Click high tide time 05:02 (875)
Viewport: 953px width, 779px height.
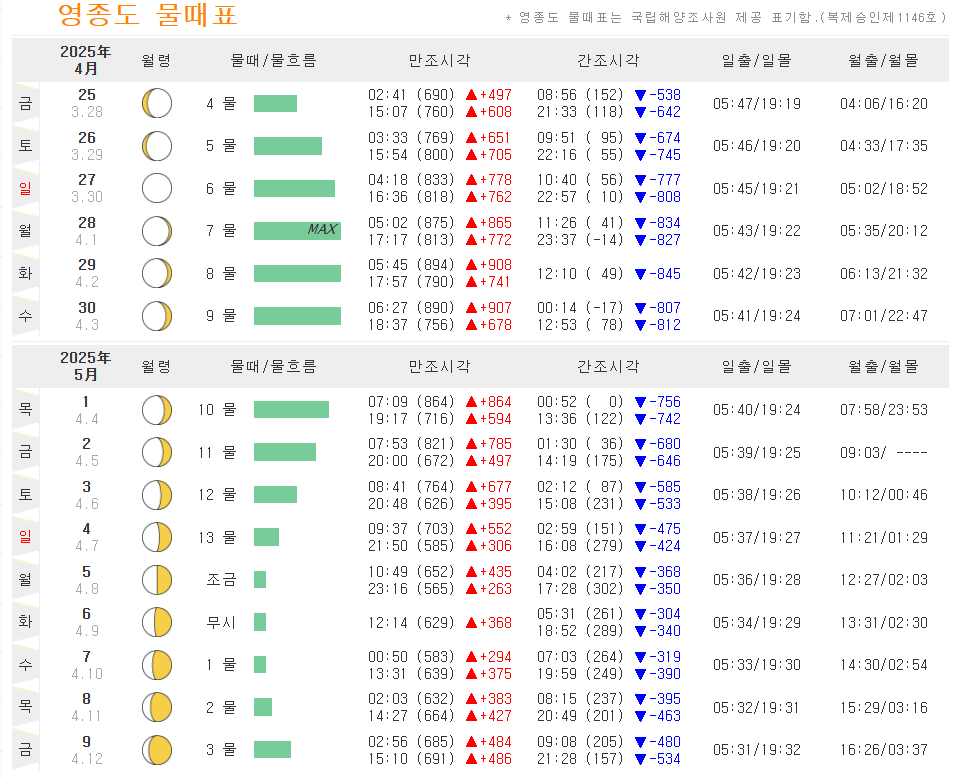(411, 223)
